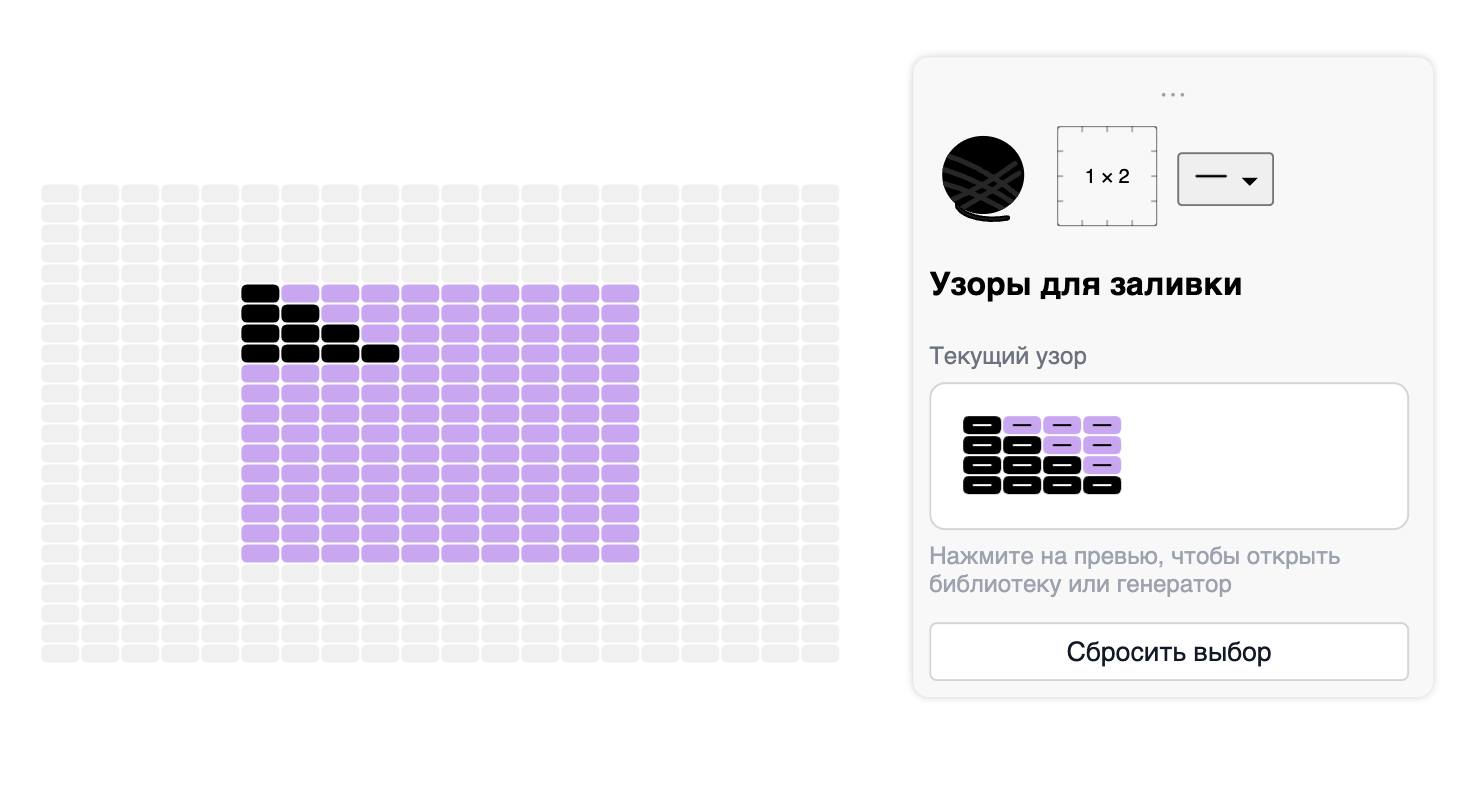Click the dash stitch symbol in the dropdown
Screen dimensions: 1474x800
[1210, 174]
